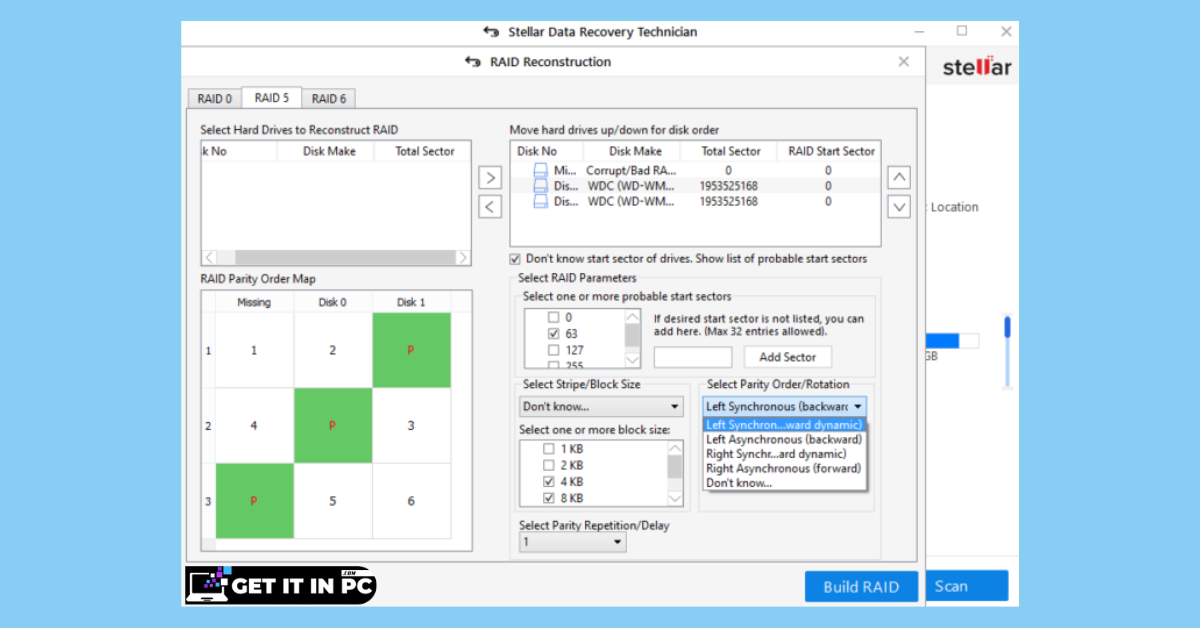Image resolution: width=1200 pixels, height=628 pixels.
Task: Click the green P cell under Missing column
Action: tap(254, 501)
